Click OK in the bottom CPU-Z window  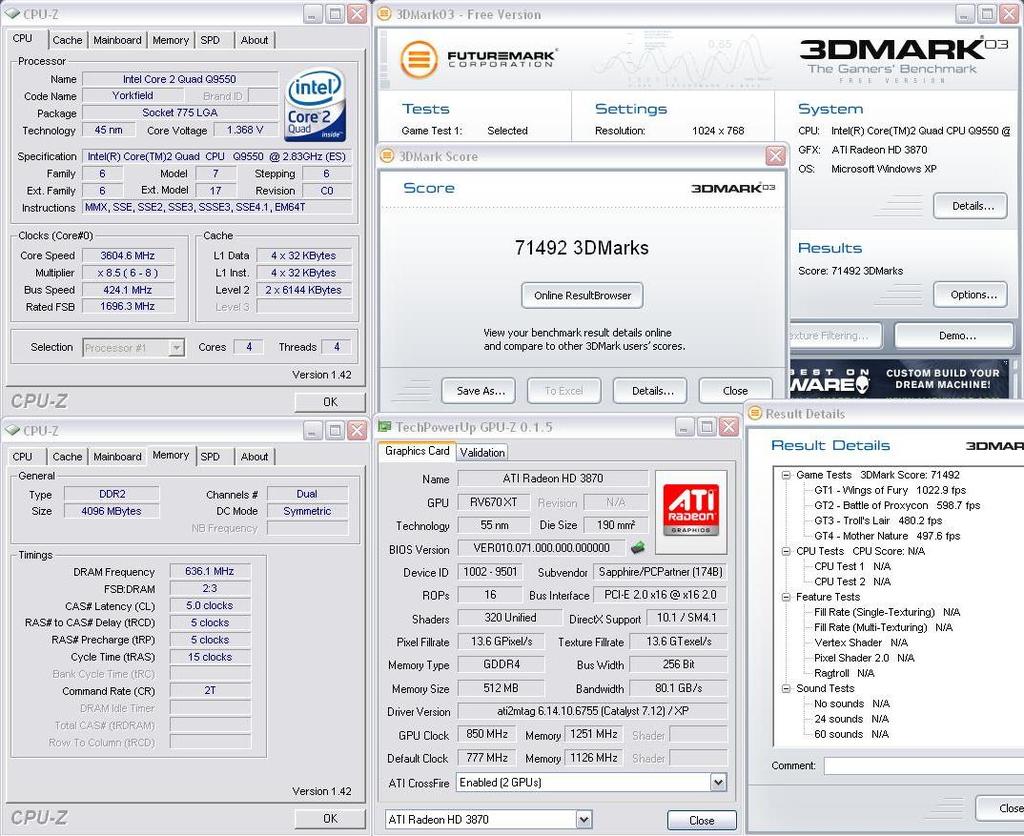click(330, 818)
